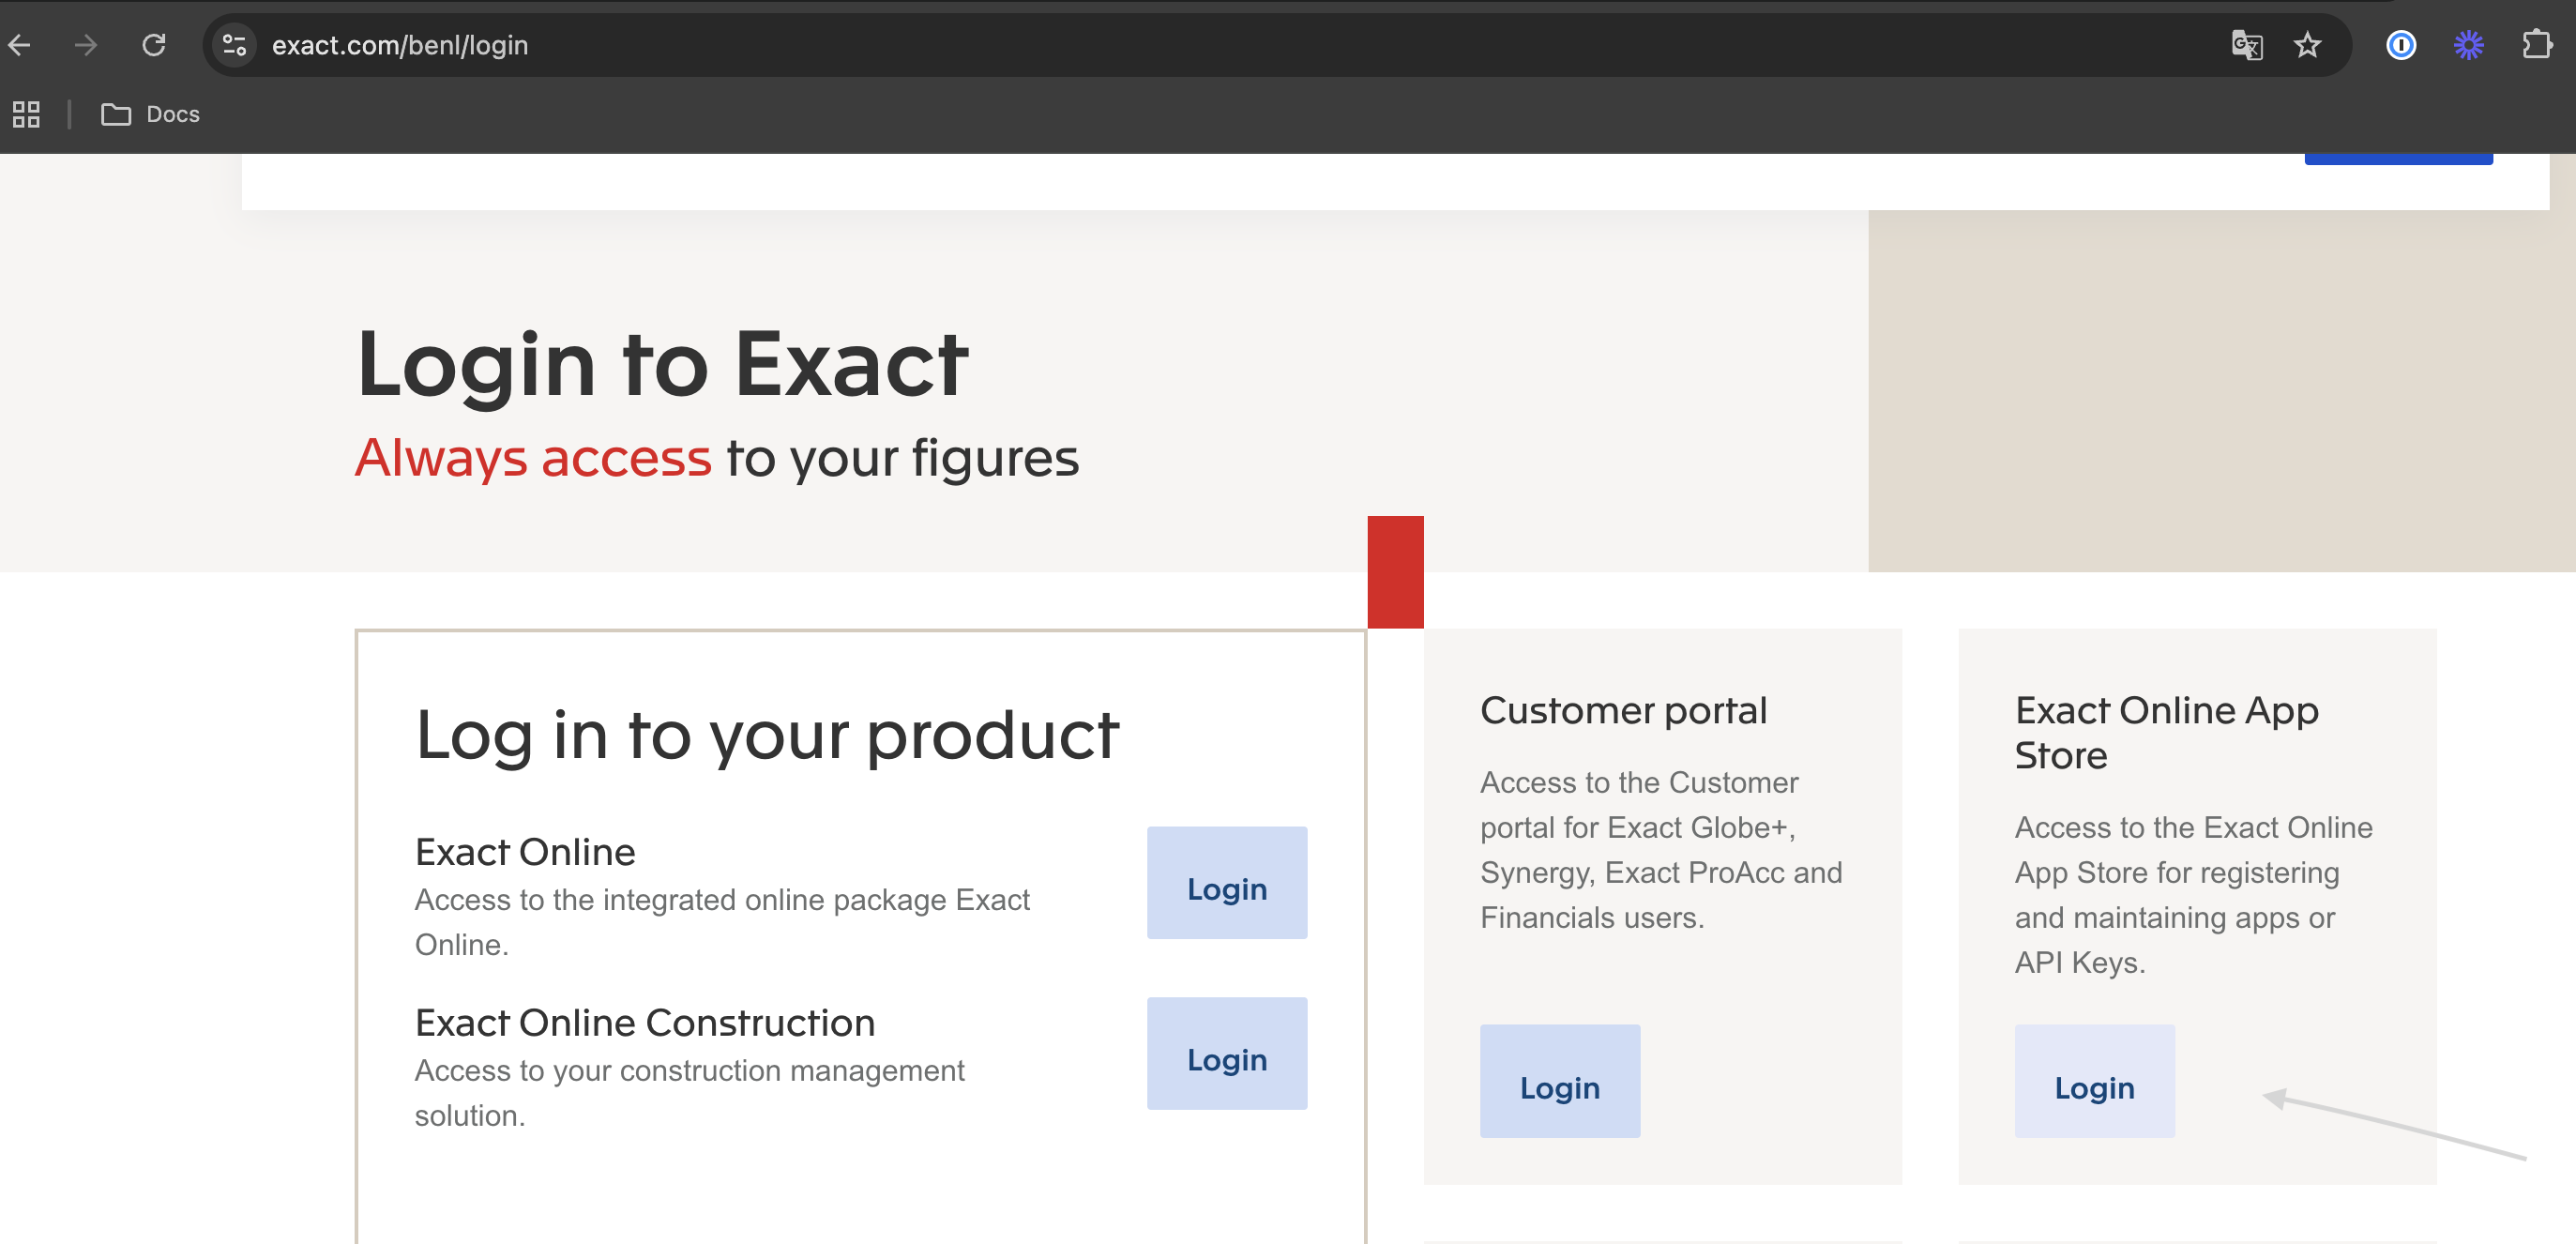The width and height of the screenshot is (2576, 1244).
Task: Click the 'Log in to your product' heading
Action: (x=767, y=735)
